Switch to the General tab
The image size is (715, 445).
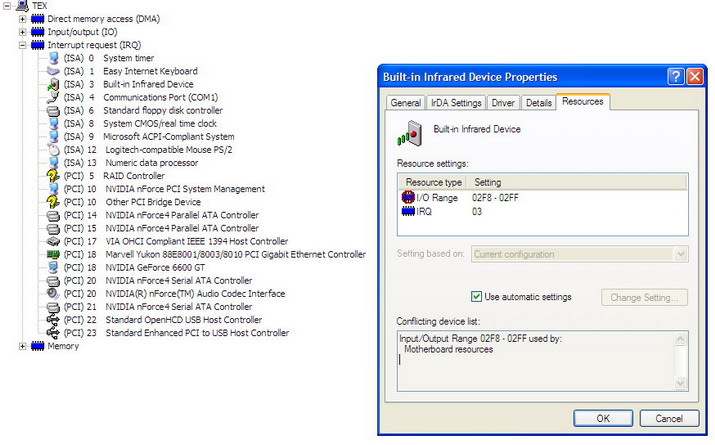click(x=405, y=103)
